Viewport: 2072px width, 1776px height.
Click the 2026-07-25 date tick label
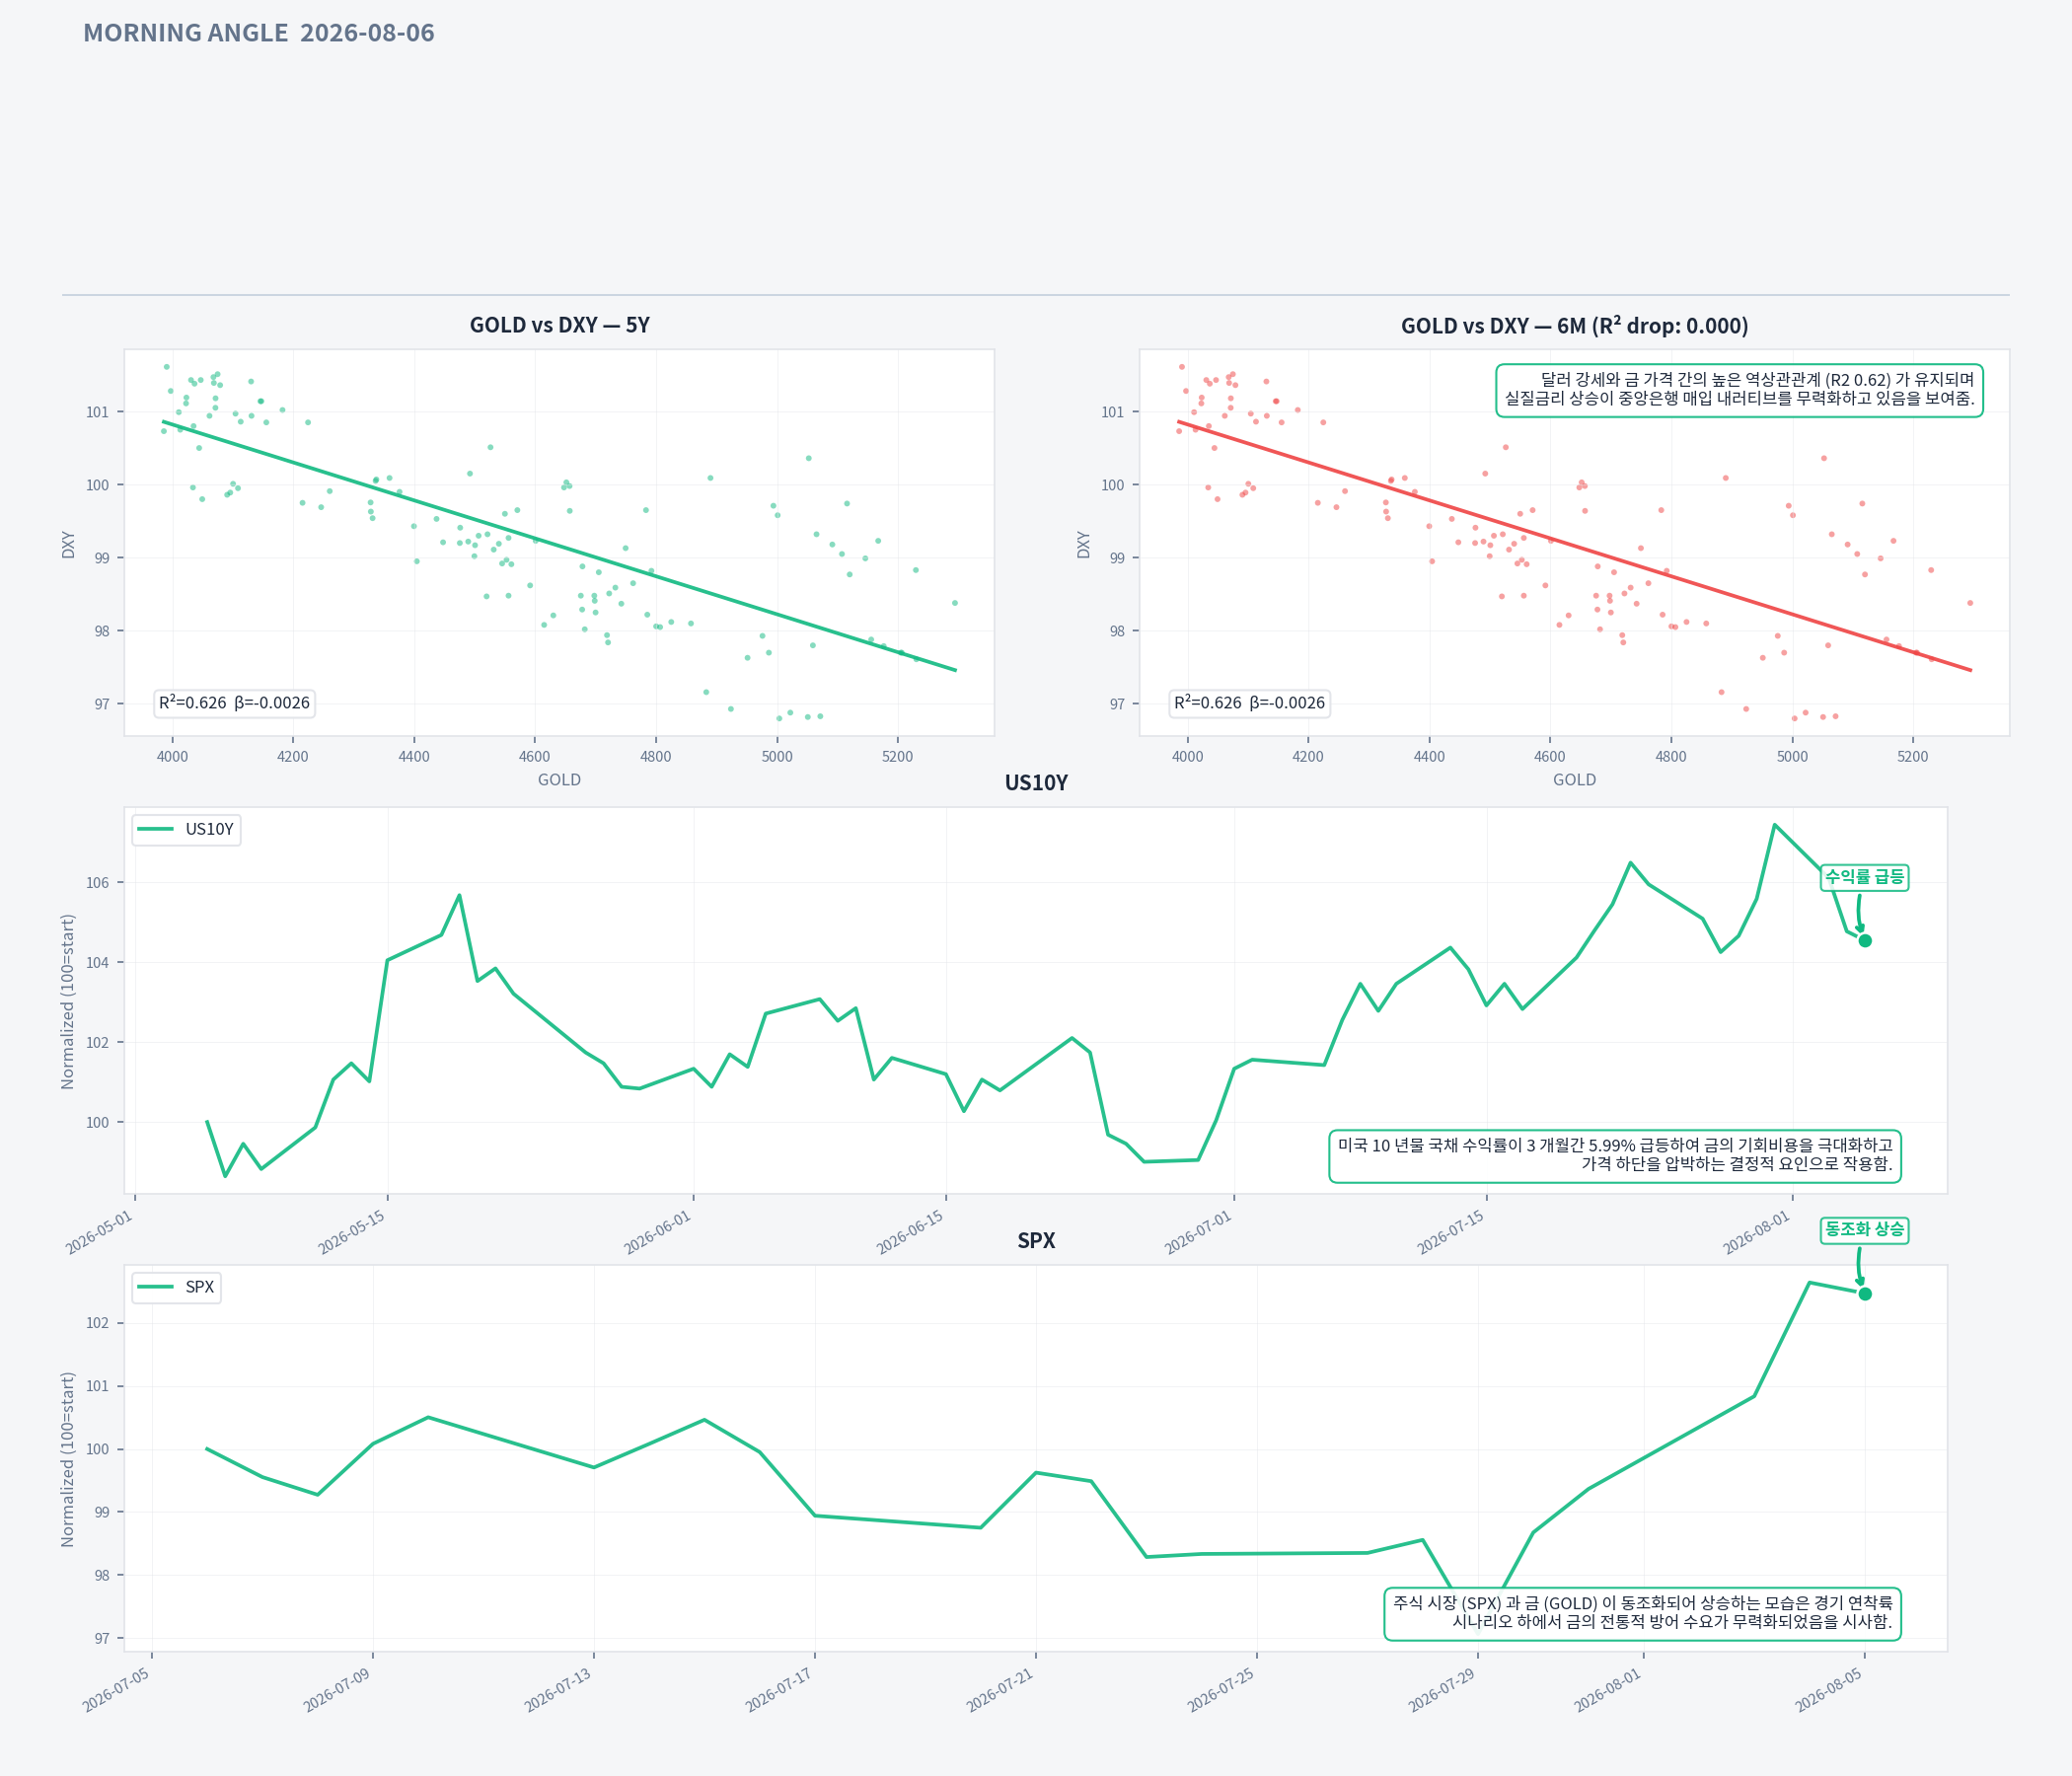[1222, 1689]
